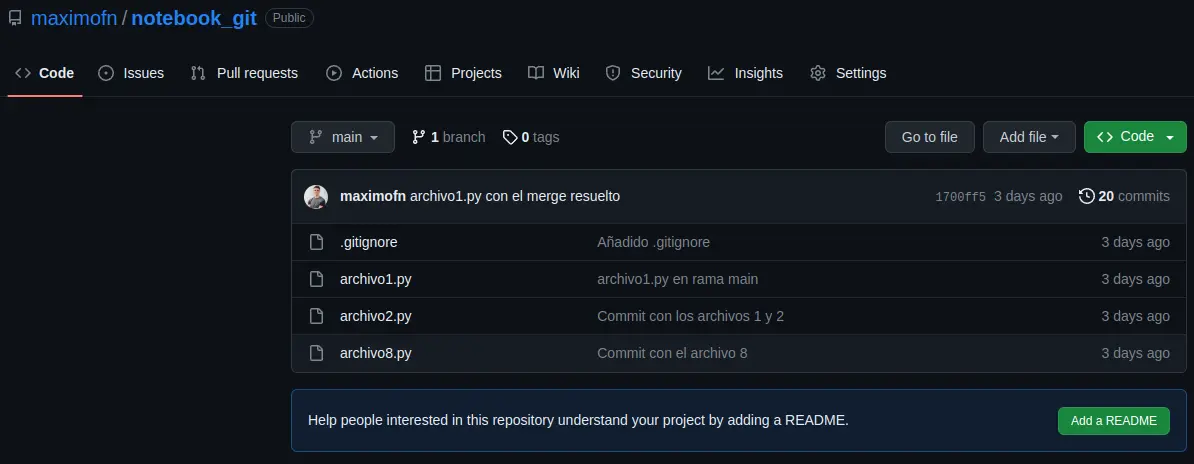Open the Projects tab
The image size is (1194, 464).
click(x=463, y=73)
